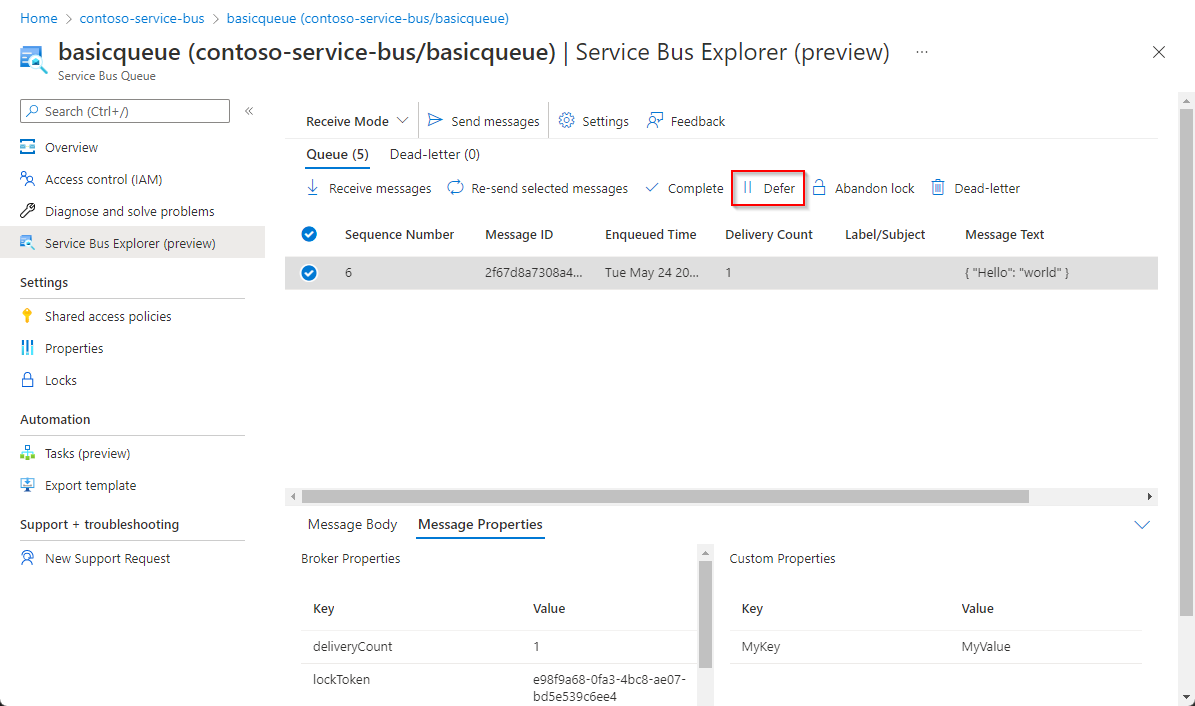Screen dimensions: 1195x706
Task: Collapse the message details pane chevron
Action: coord(1142,525)
